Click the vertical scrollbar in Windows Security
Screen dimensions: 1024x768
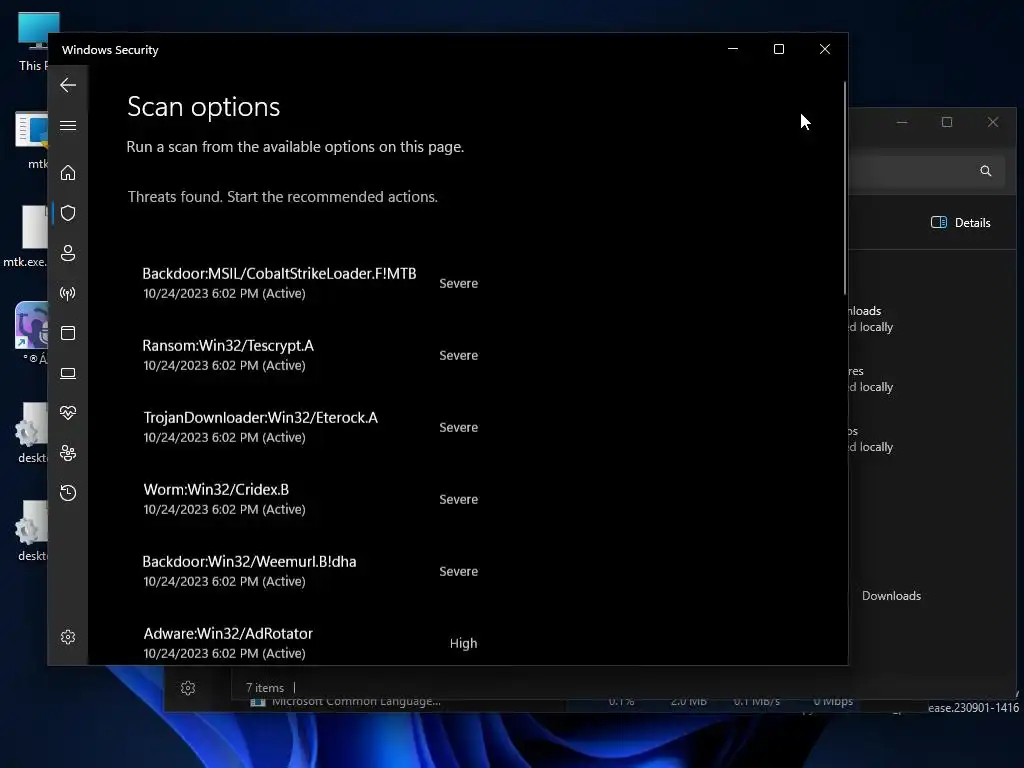(844, 188)
